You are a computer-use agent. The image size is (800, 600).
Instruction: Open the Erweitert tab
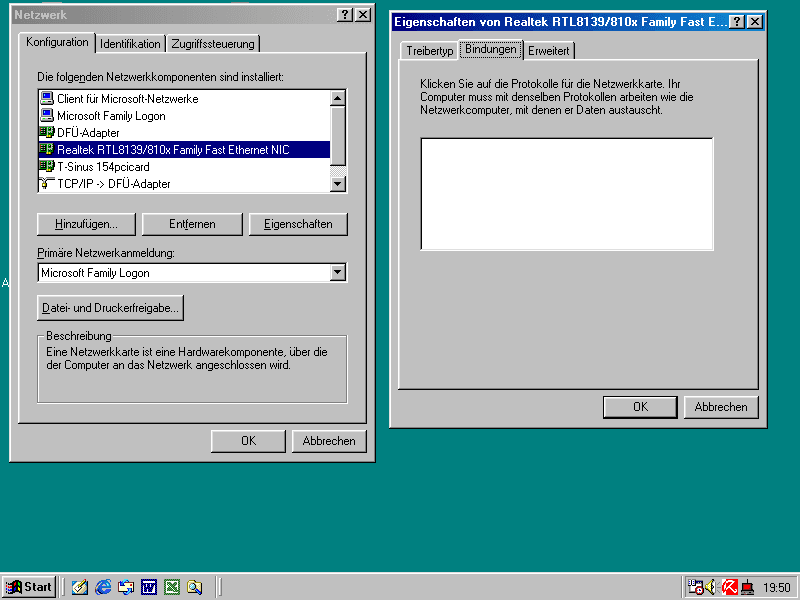tap(548, 51)
